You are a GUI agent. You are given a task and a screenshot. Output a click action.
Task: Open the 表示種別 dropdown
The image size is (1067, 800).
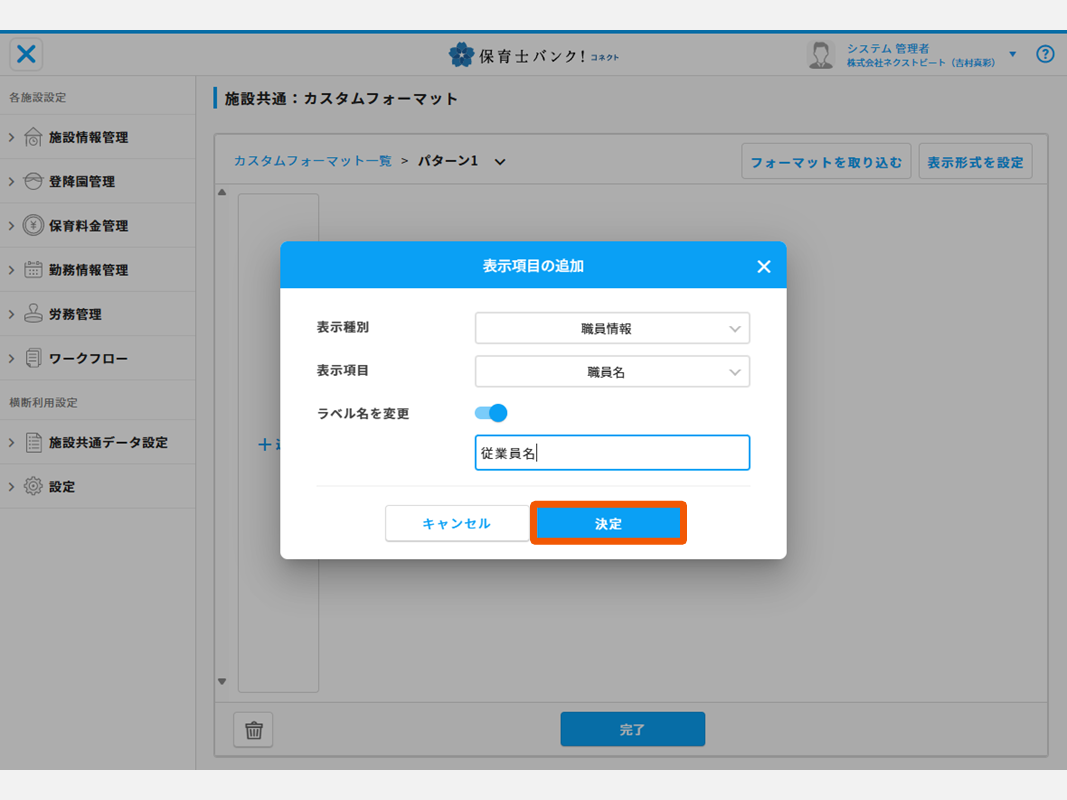612,328
